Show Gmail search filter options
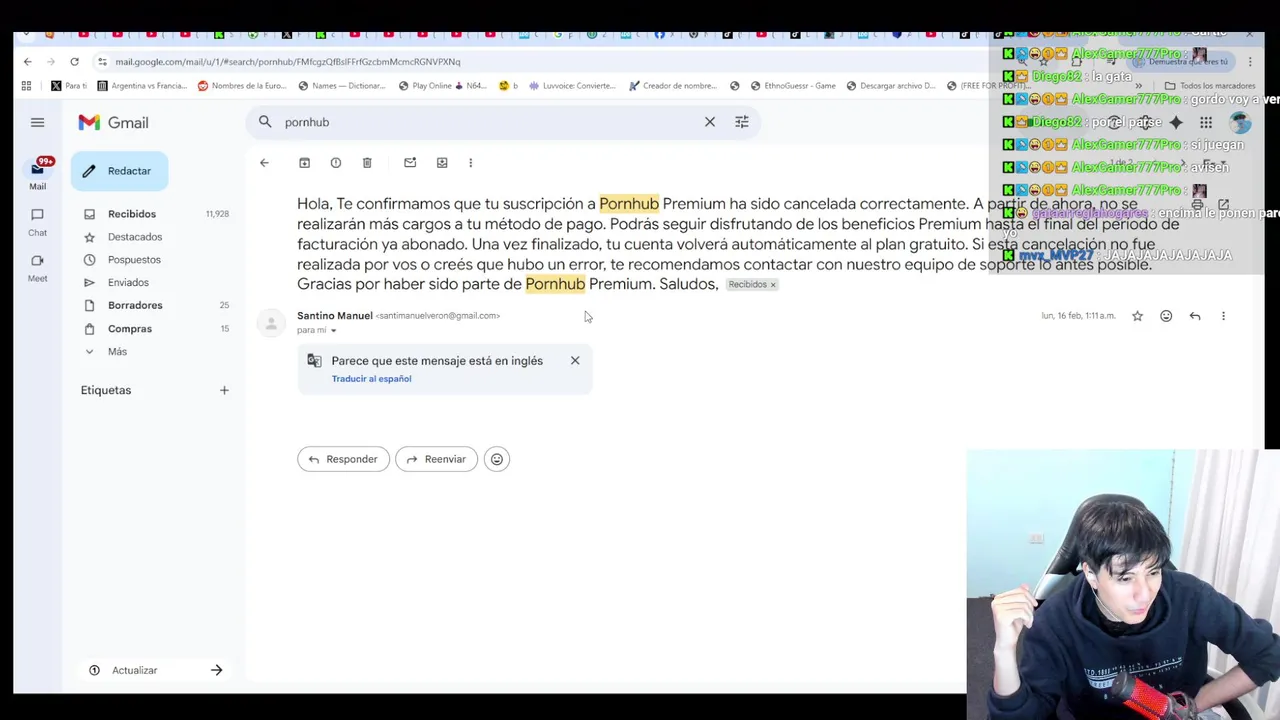Image resolution: width=1280 pixels, height=720 pixels. pos(742,122)
